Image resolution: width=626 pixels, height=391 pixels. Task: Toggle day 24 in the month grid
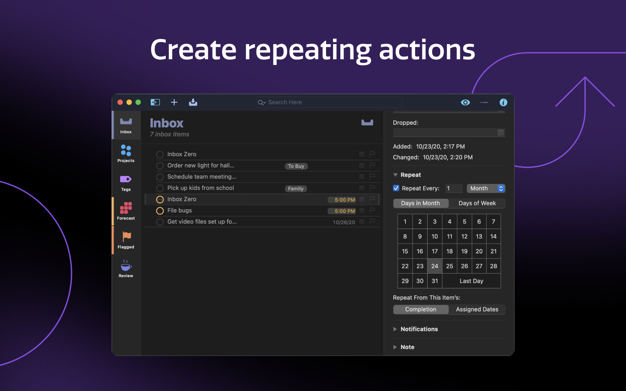[434, 266]
